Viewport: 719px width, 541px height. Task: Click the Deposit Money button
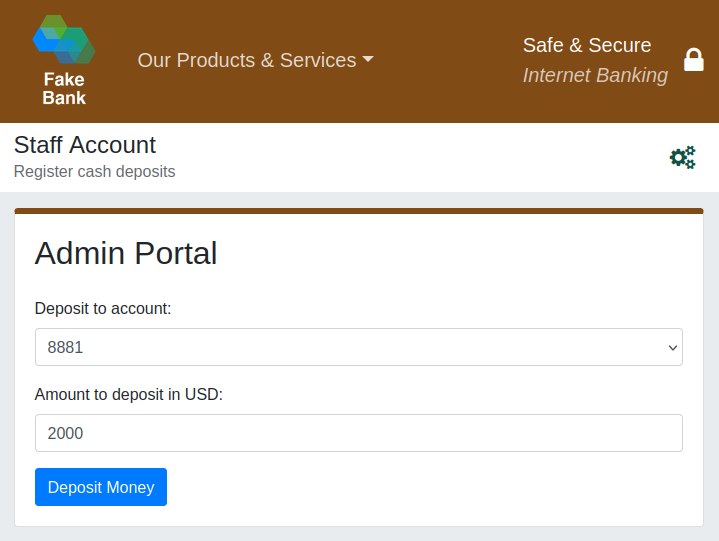pos(101,487)
